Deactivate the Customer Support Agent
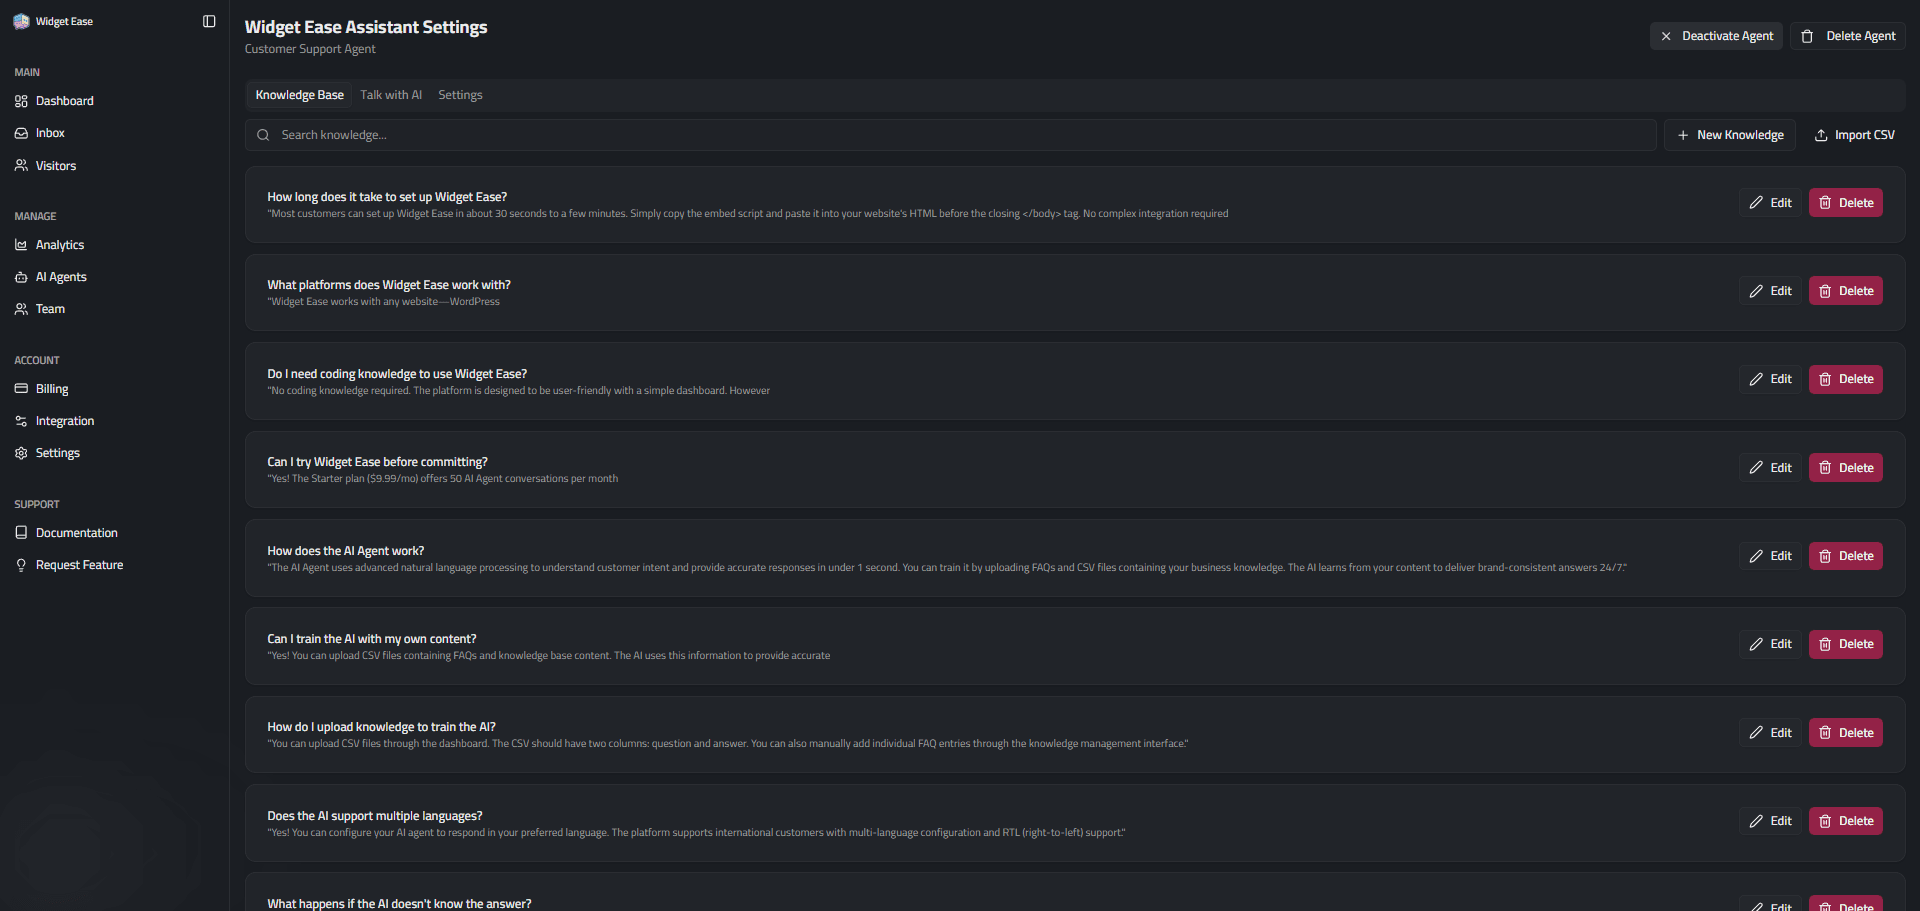1920x911 pixels. [1715, 35]
